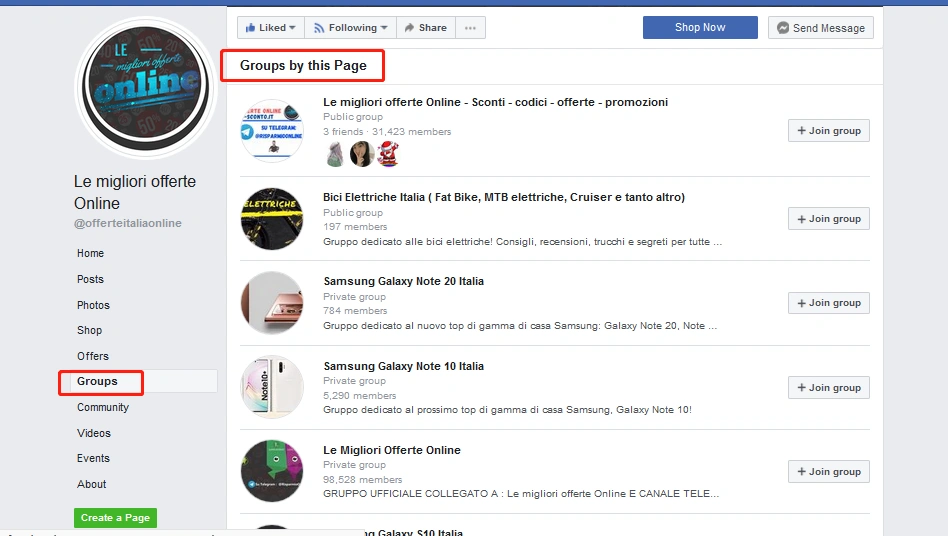This screenshot has height=536, width=948.
Task: Click the first friend avatar in members row
Action: pyautogui.click(x=336, y=153)
